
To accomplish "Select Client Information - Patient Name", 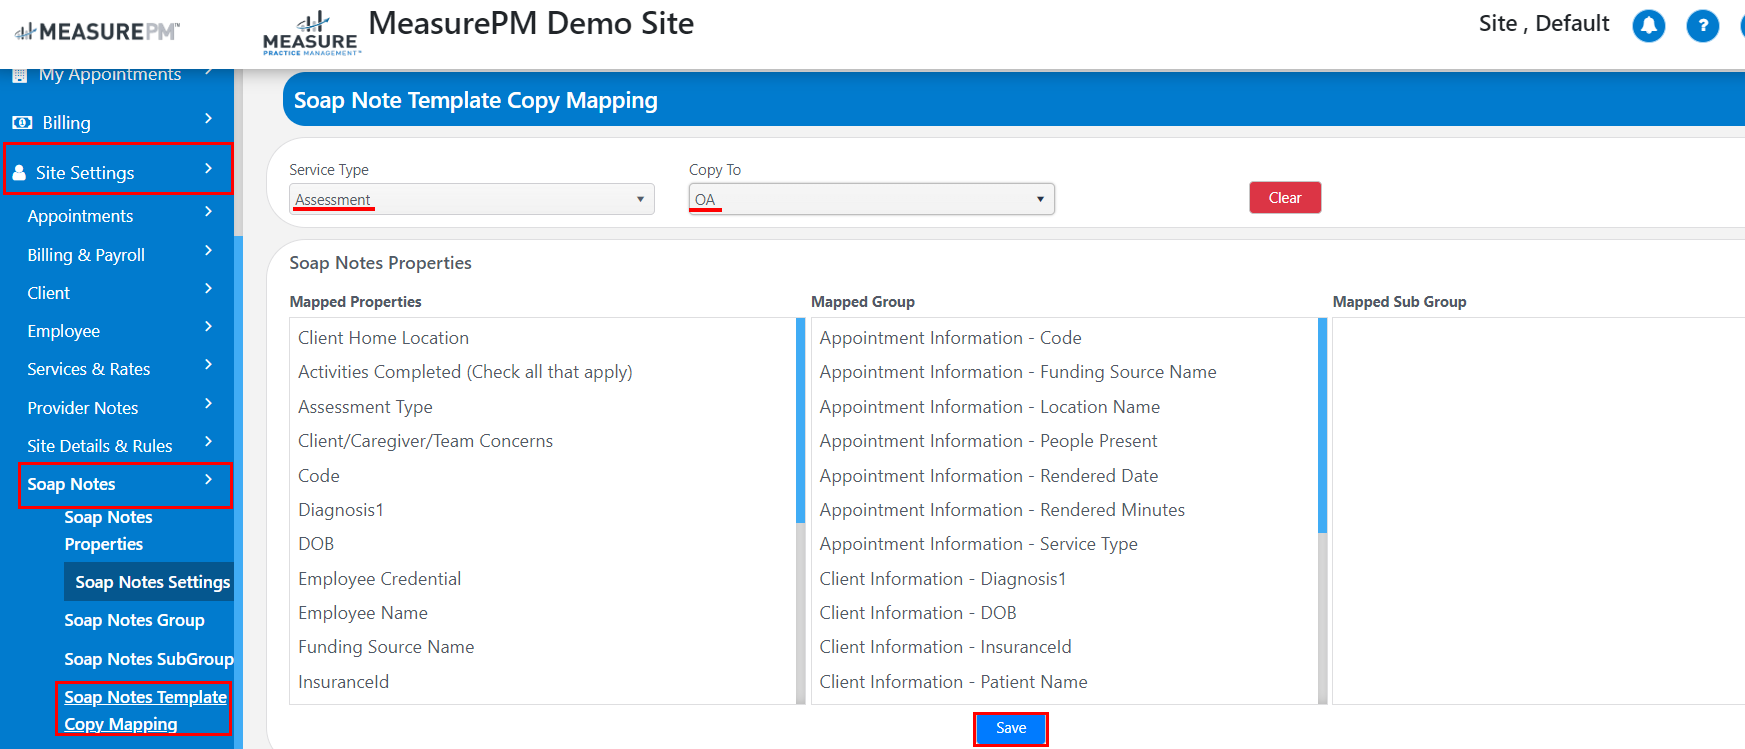I will pos(953,682).
